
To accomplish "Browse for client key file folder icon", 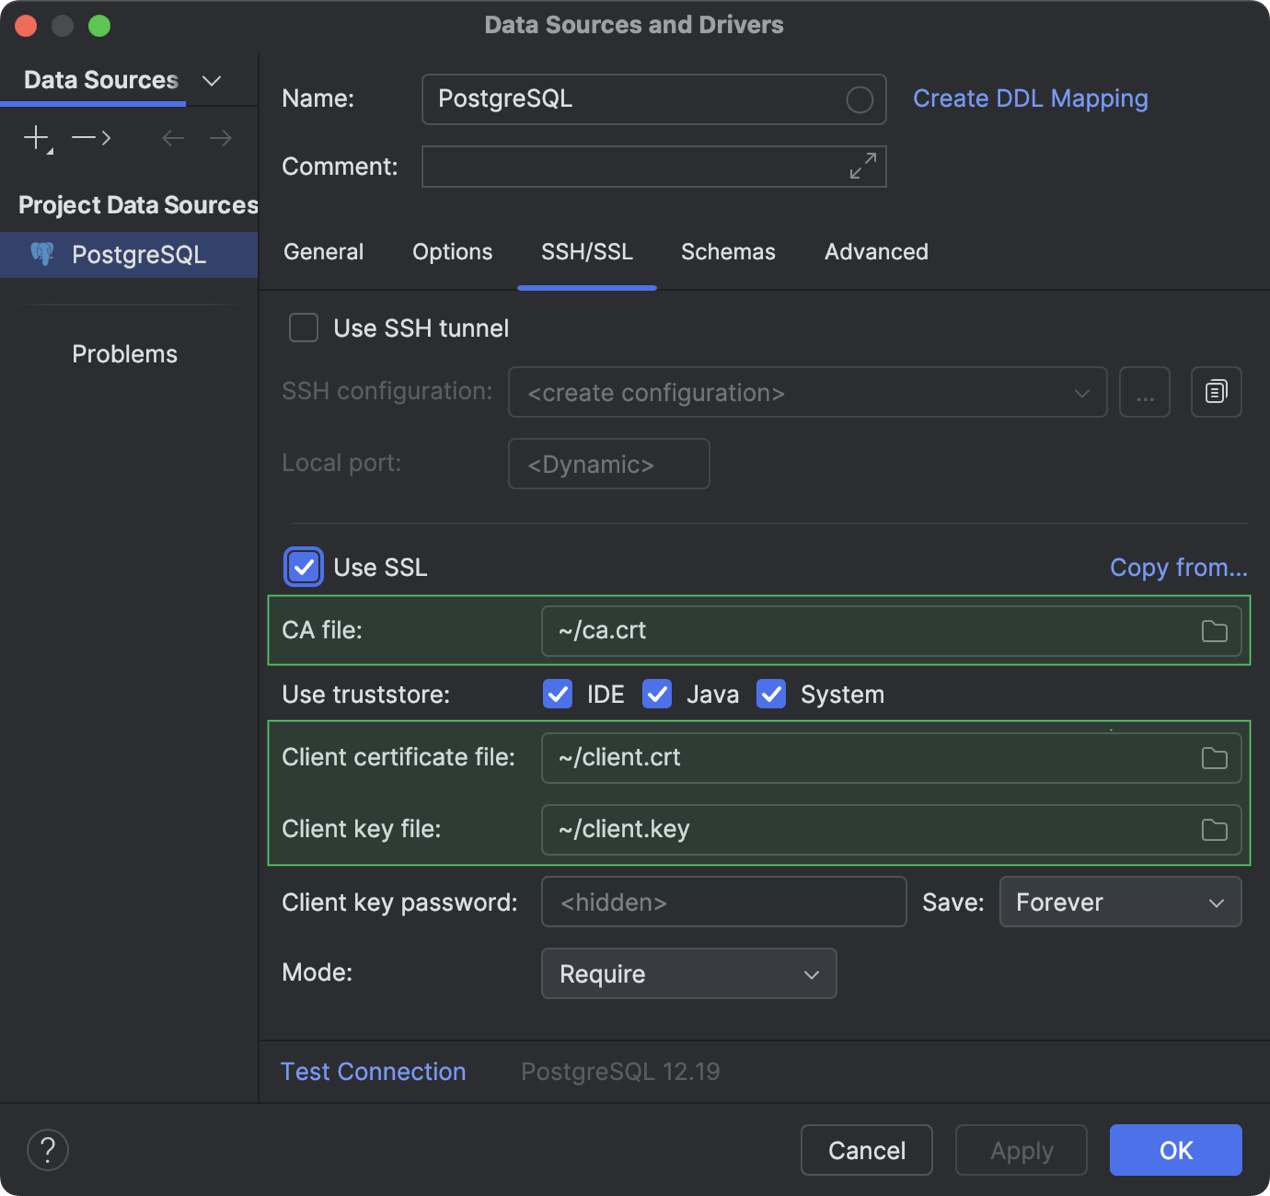I will [x=1214, y=830].
